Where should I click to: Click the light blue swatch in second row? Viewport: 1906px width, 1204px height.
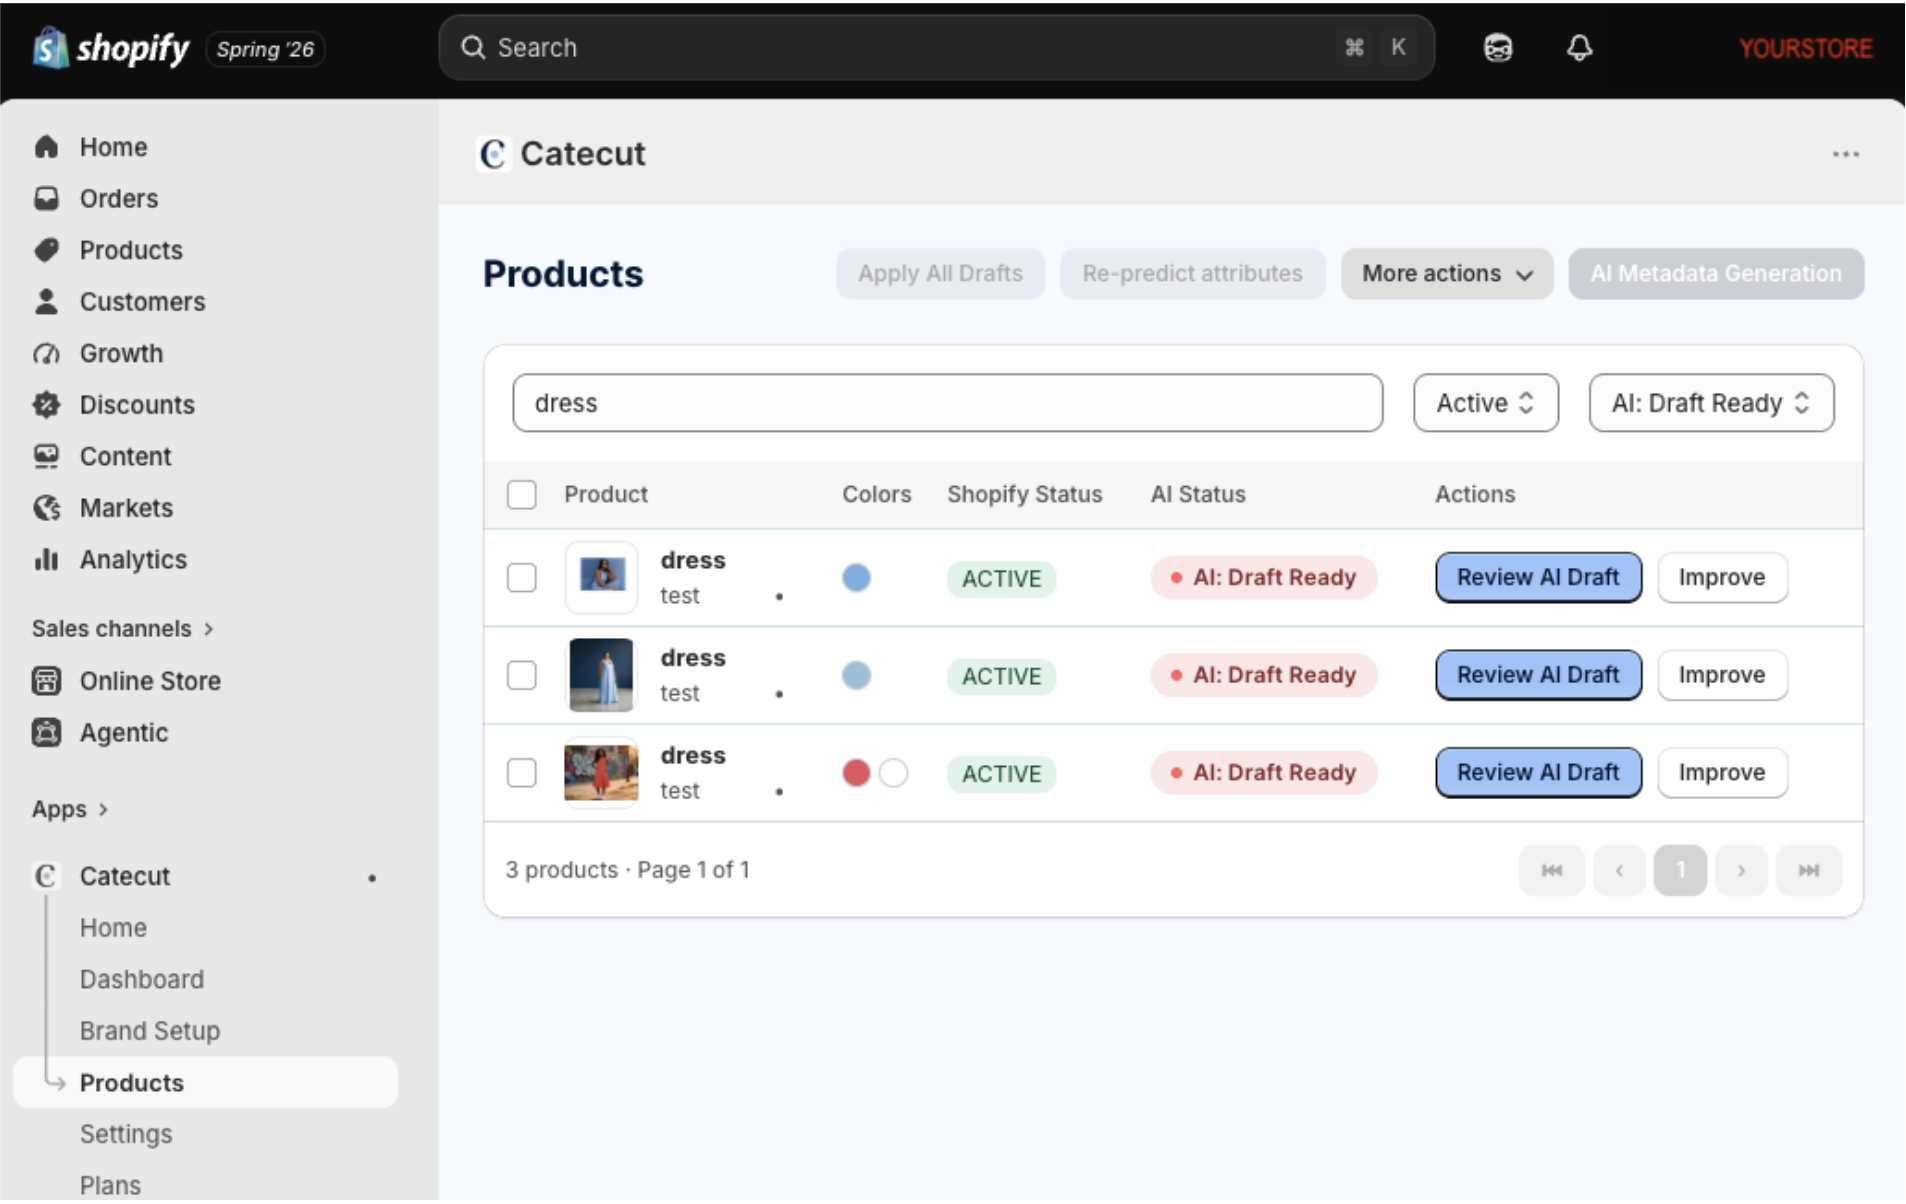tap(856, 676)
